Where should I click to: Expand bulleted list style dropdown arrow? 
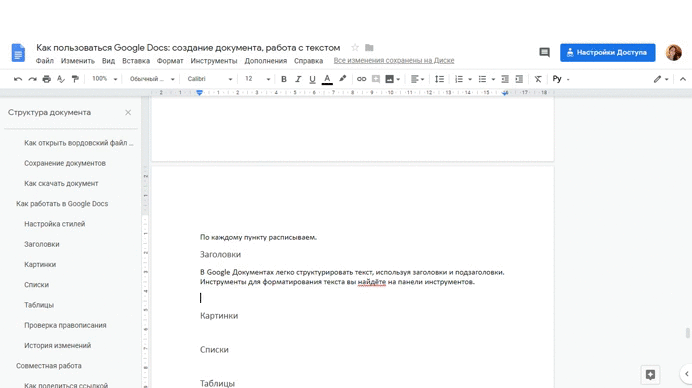[493, 79]
